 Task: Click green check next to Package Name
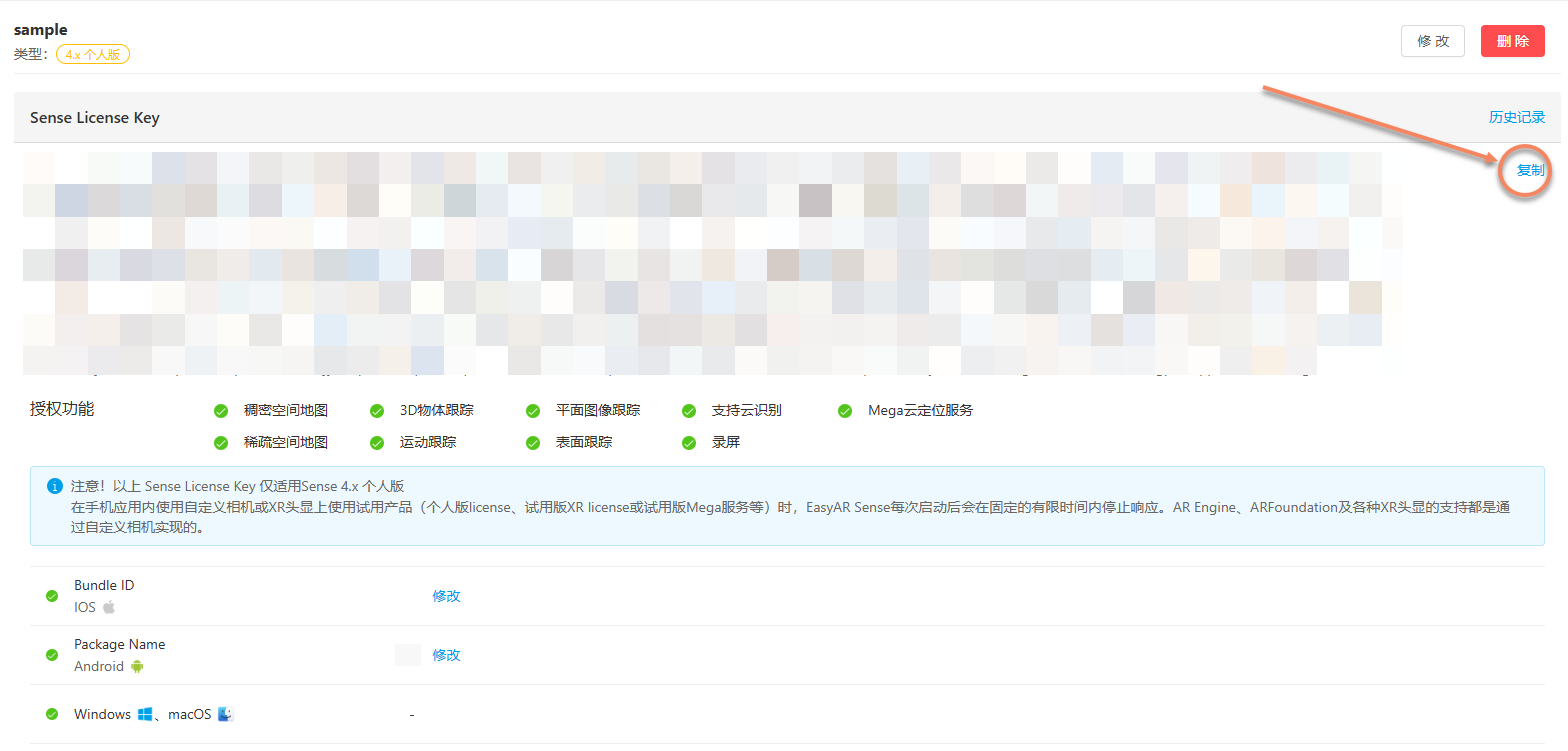point(52,655)
